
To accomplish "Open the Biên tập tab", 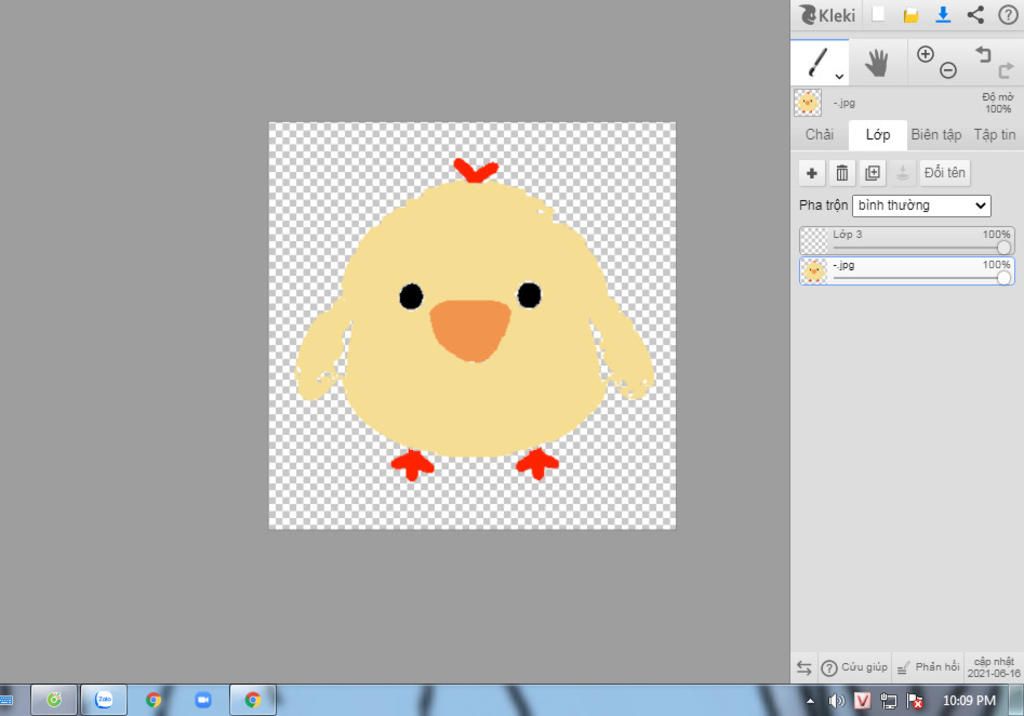I will click(x=936, y=135).
